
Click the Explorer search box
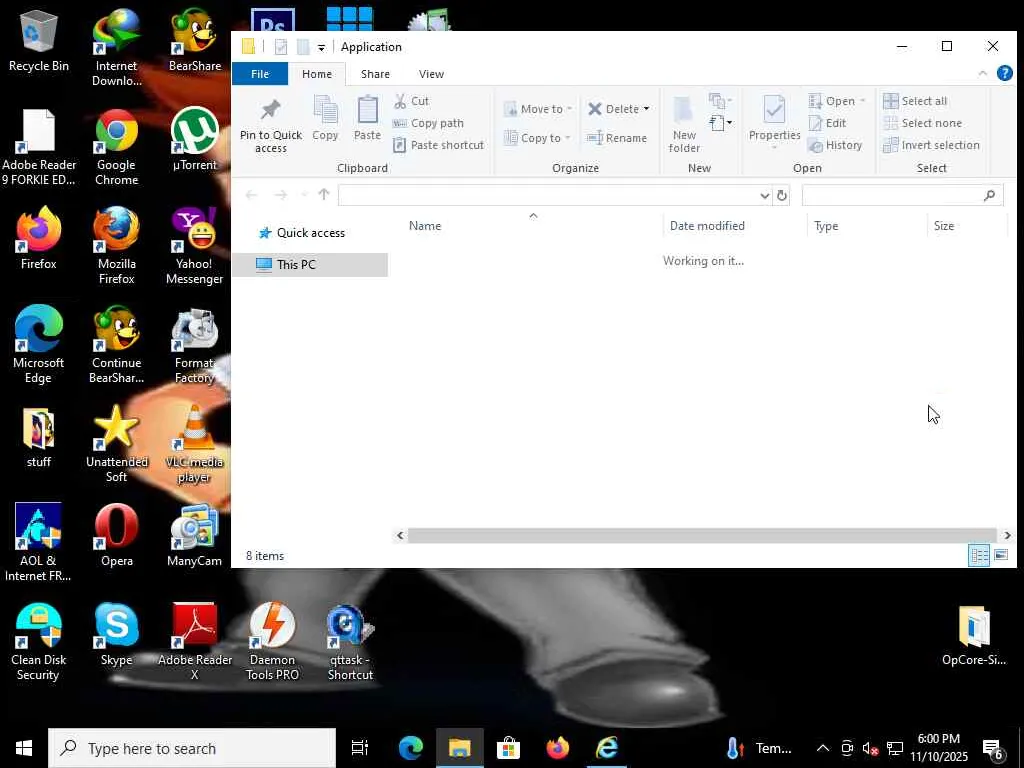(x=903, y=195)
